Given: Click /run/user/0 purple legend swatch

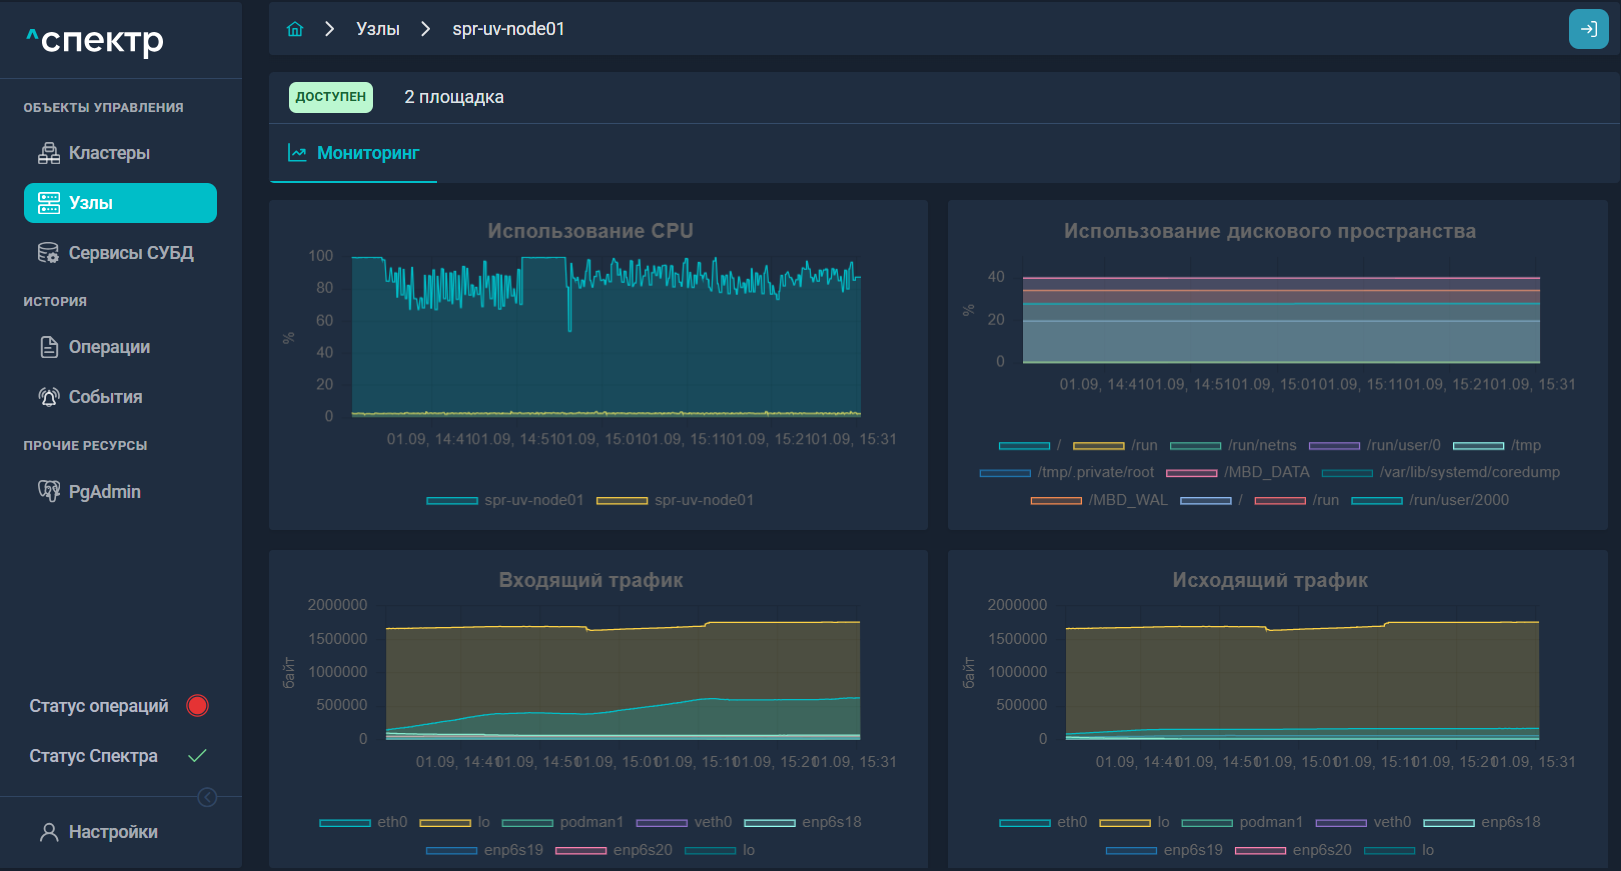Looking at the screenshot, I should tap(1334, 445).
